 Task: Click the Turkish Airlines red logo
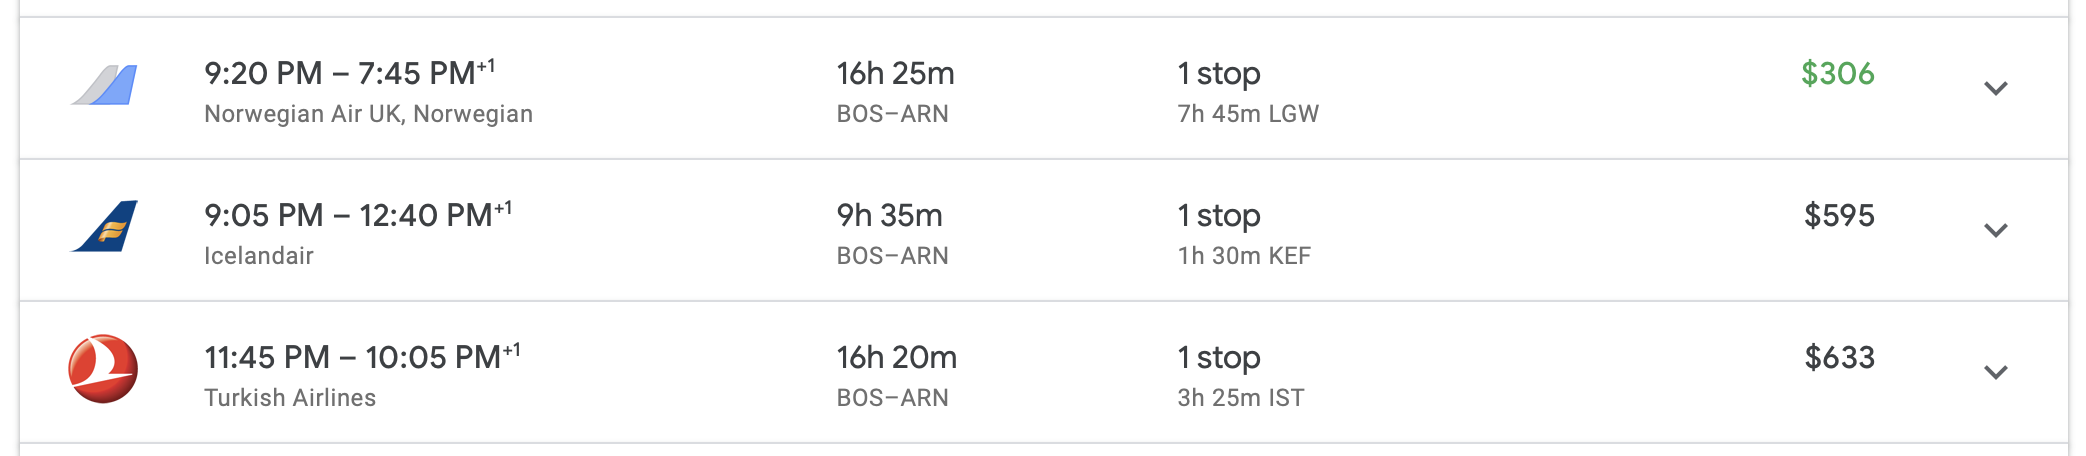tap(103, 369)
